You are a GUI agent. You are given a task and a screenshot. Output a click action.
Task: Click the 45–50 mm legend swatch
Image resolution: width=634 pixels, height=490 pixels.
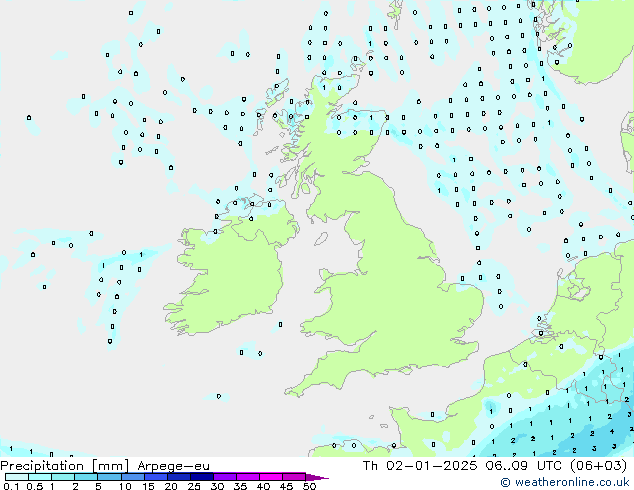294,477
